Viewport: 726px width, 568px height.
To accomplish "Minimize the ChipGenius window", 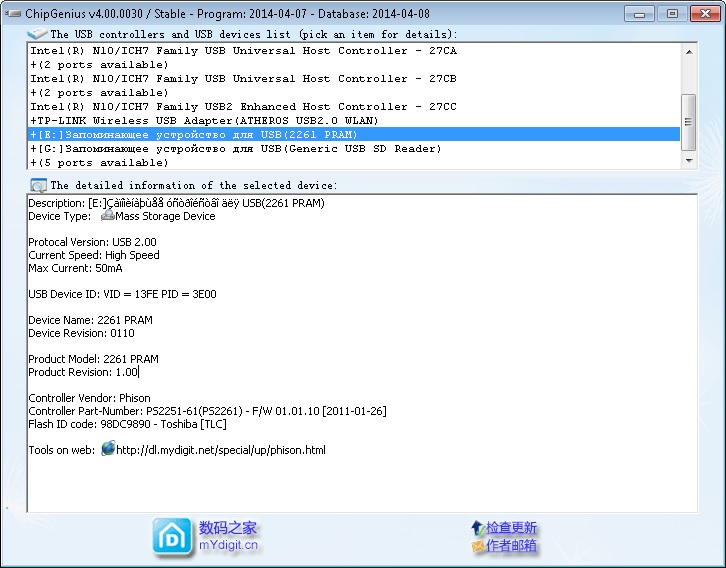I will point(639,13).
